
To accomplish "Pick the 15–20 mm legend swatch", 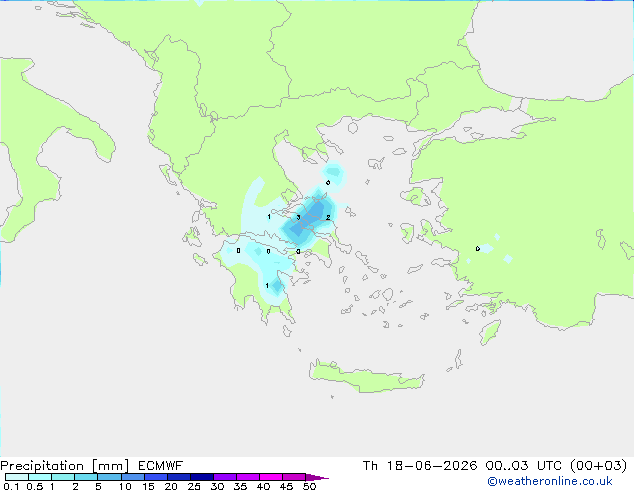I will (155, 477).
